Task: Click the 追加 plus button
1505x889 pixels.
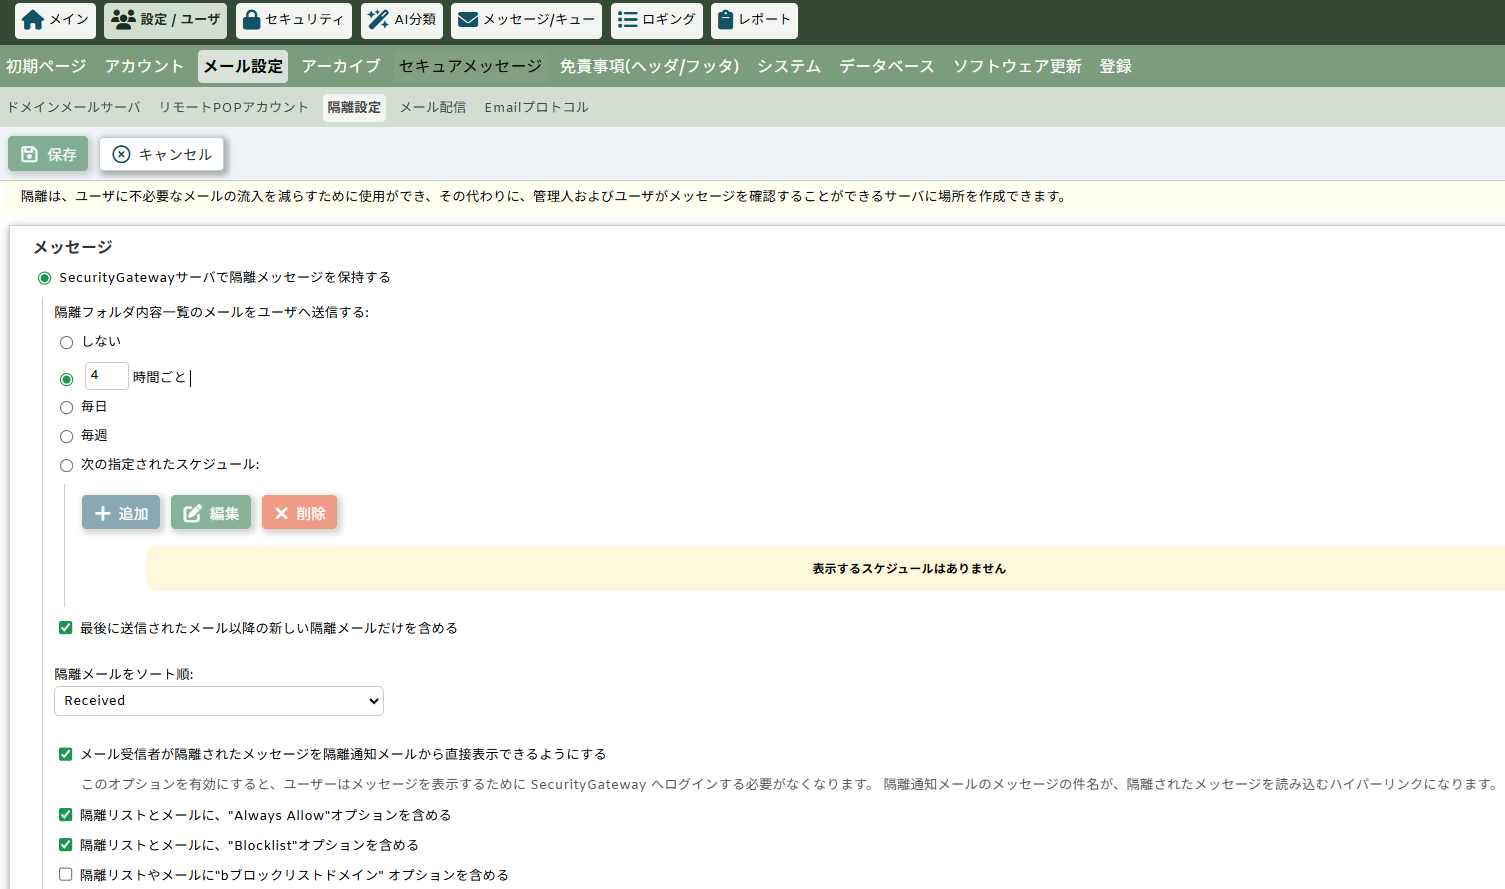Action: coord(121,513)
